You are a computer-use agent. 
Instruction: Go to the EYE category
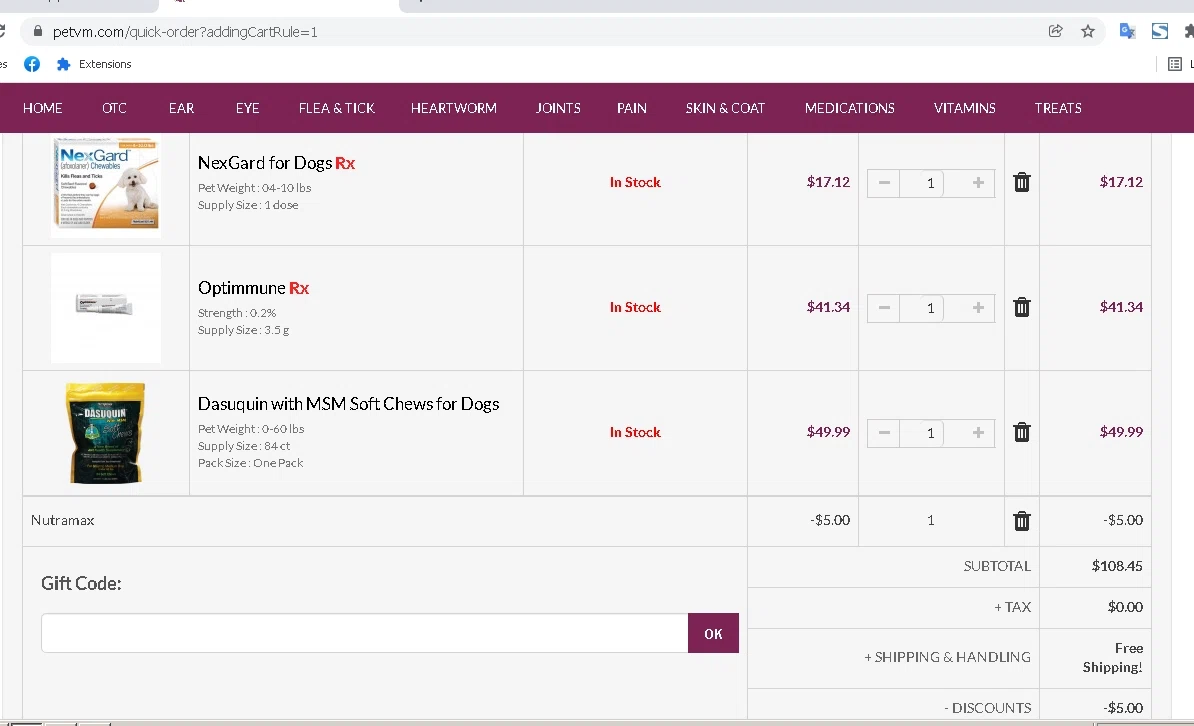click(x=247, y=108)
